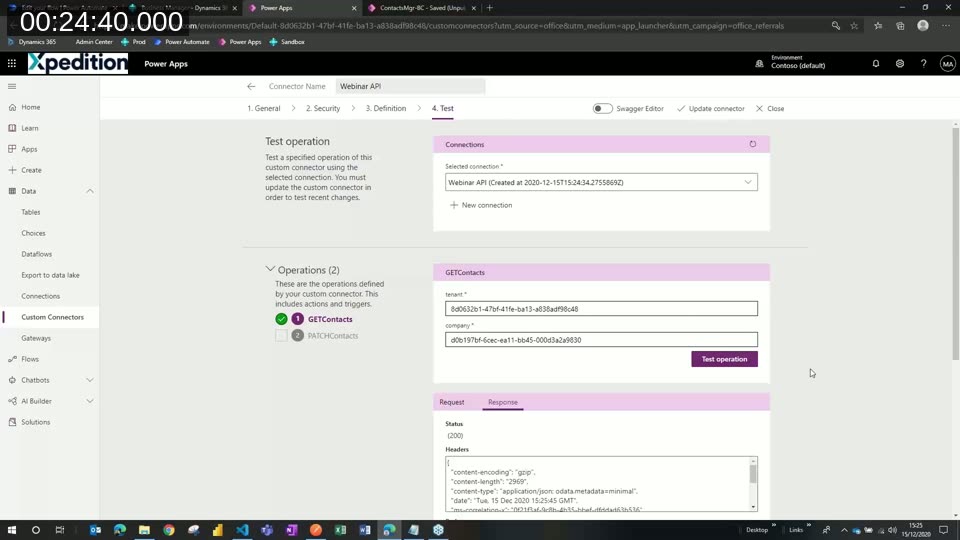Go to step 2. Security
The height and width of the screenshot is (540, 960).
pos(323,108)
